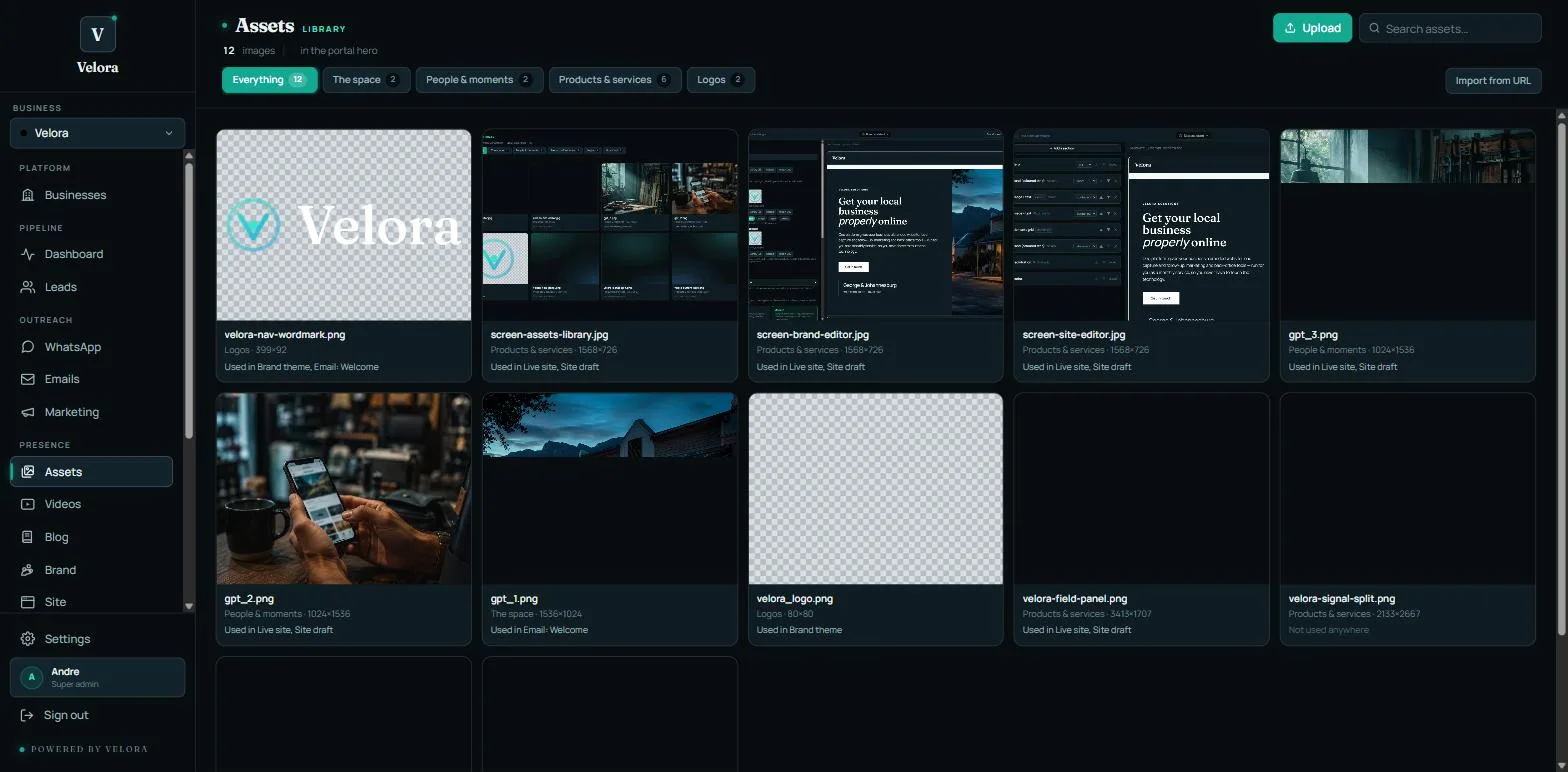
Task: Click the "12 images" count text
Action: tap(249, 50)
